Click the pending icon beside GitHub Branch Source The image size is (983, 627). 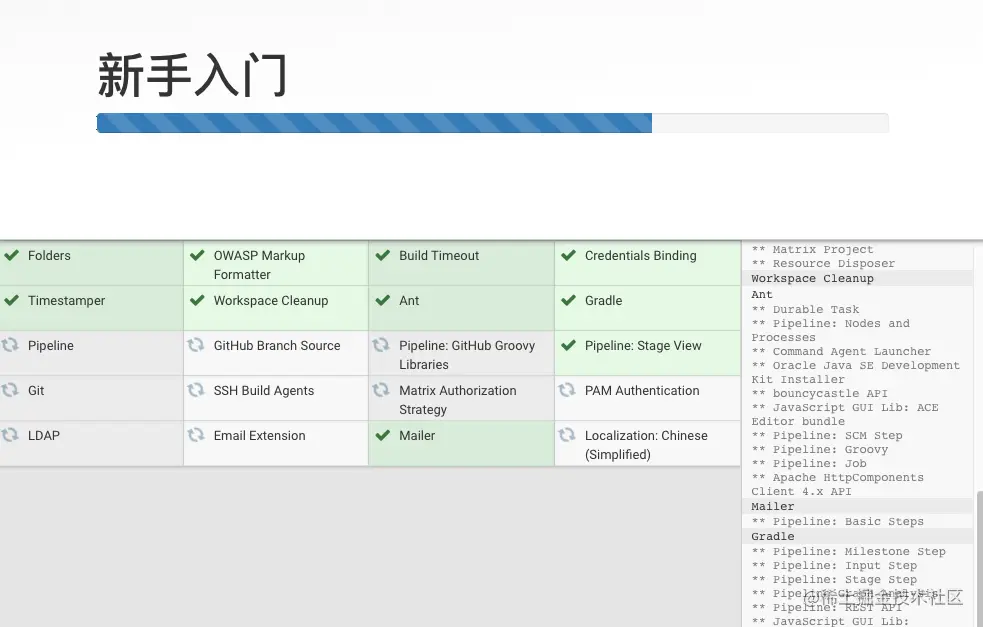[x=196, y=345]
